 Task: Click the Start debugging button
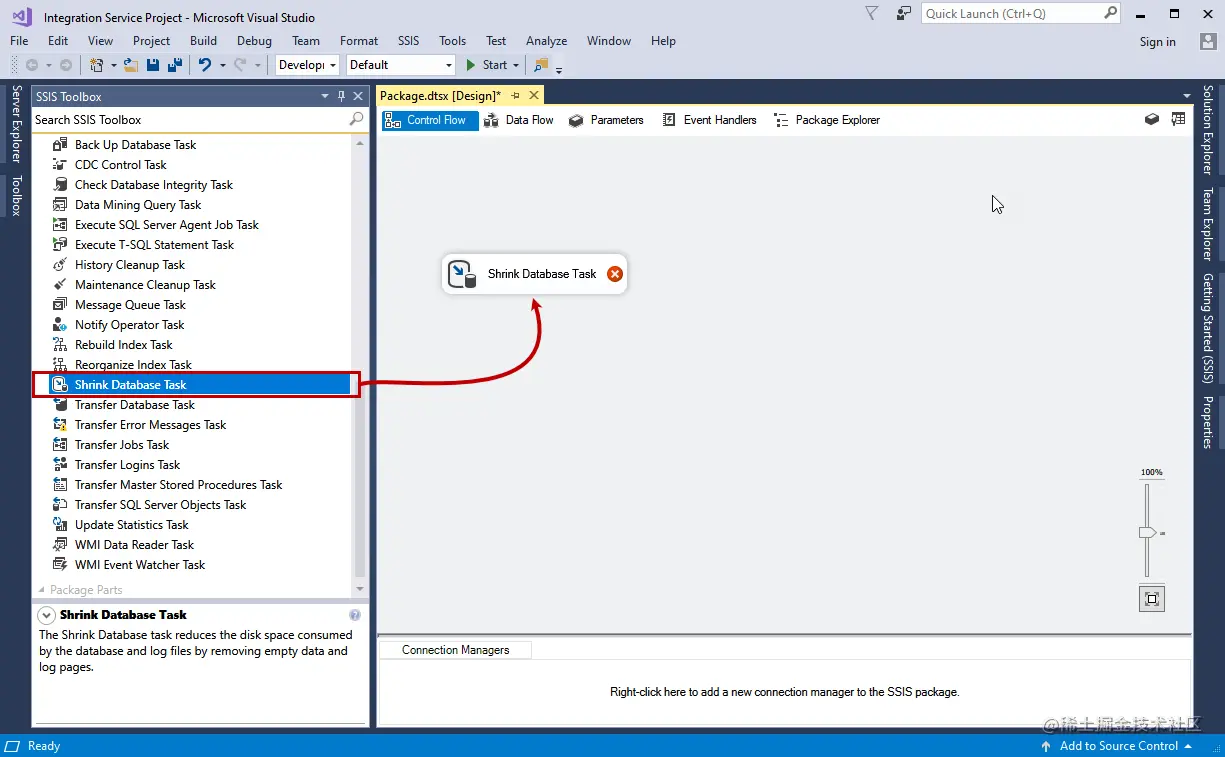click(486, 65)
